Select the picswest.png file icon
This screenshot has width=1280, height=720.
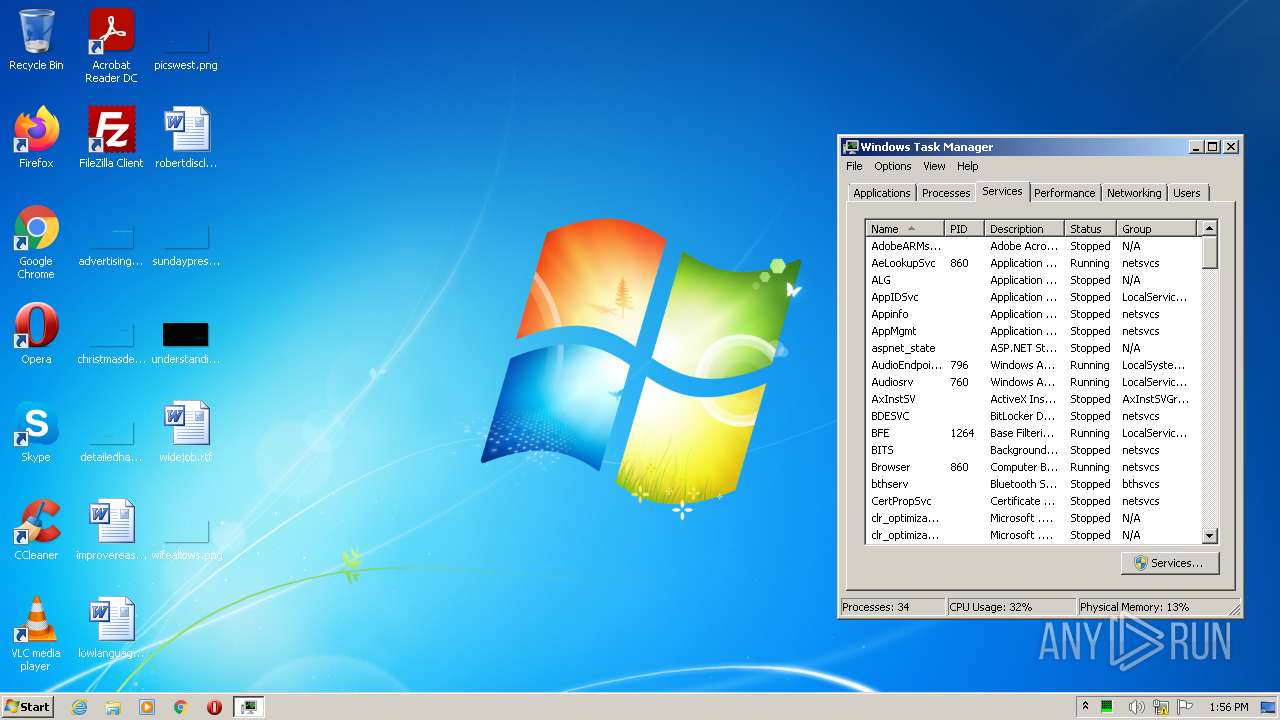[186, 40]
